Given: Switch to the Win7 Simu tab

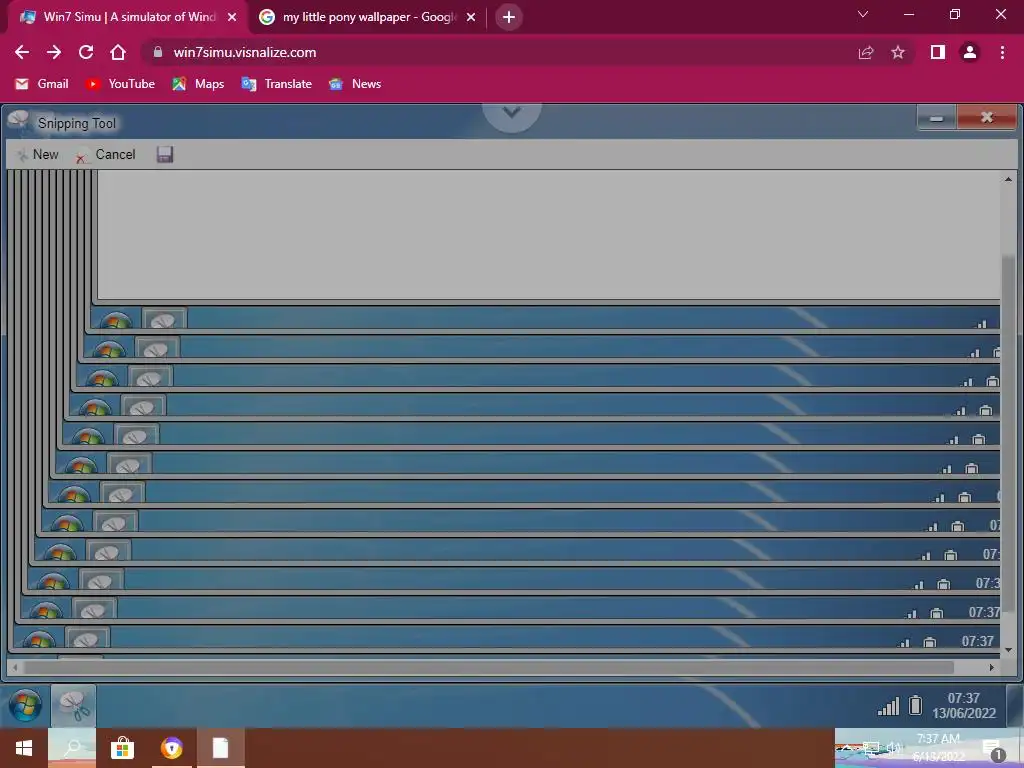Looking at the screenshot, I should coord(128,17).
